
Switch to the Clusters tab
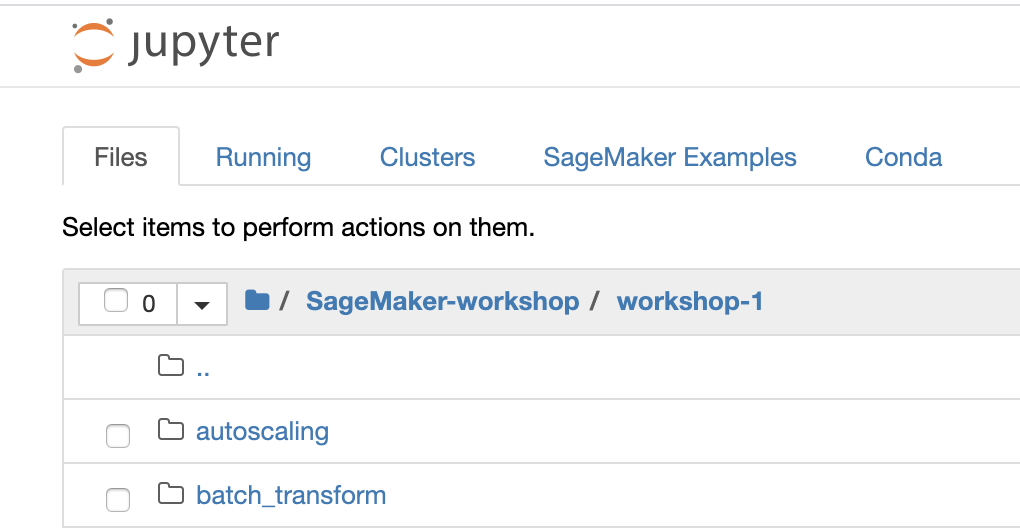coord(427,157)
